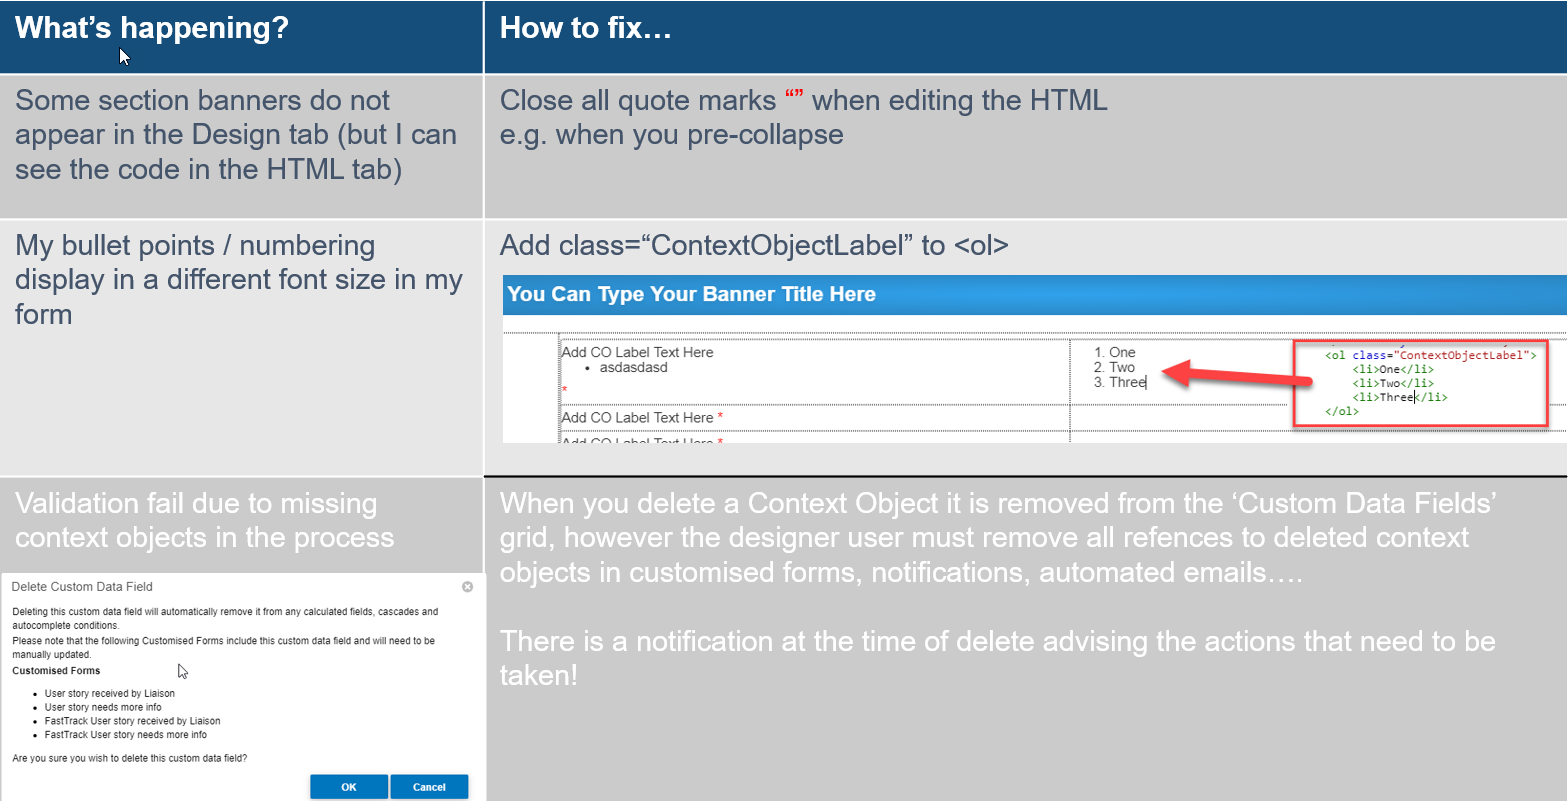Image resolution: width=1568 pixels, height=801 pixels.
Task: Click the 'Add class=ContextObjectLabel to <ol>' text
Action: [754, 246]
